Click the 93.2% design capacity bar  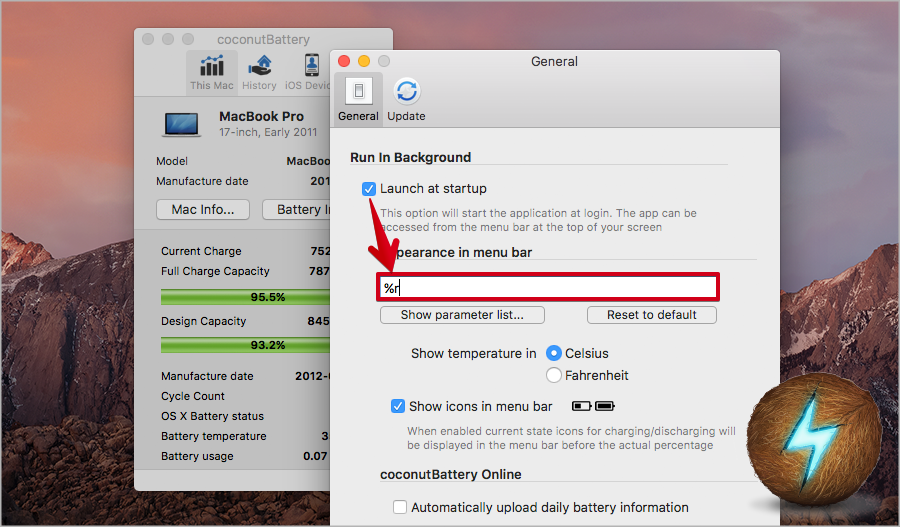click(246, 345)
